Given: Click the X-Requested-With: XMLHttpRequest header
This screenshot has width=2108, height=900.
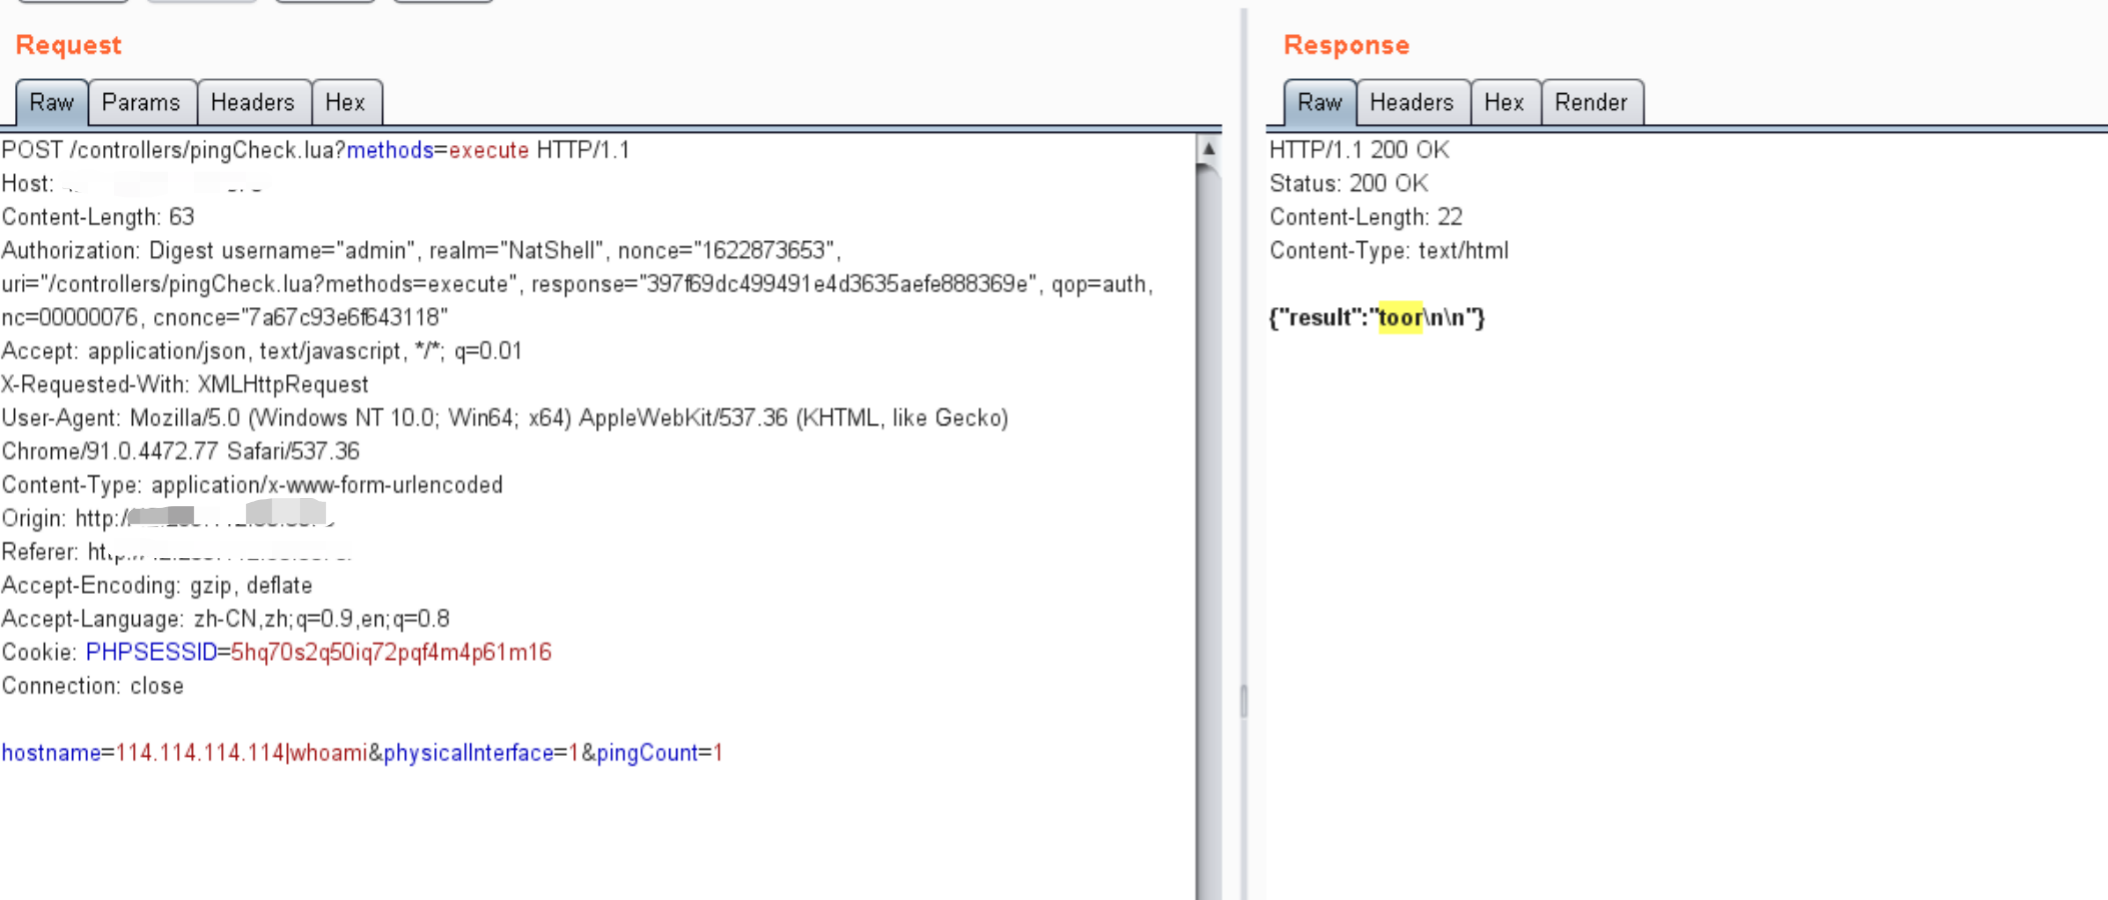Looking at the screenshot, I should [185, 385].
